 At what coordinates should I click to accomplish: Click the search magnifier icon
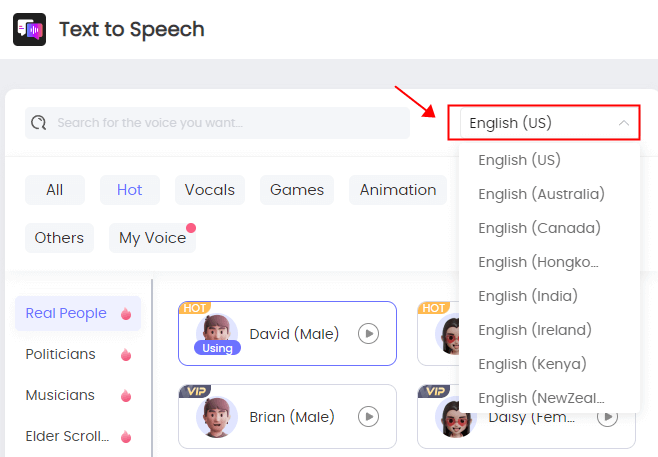[x=39, y=123]
